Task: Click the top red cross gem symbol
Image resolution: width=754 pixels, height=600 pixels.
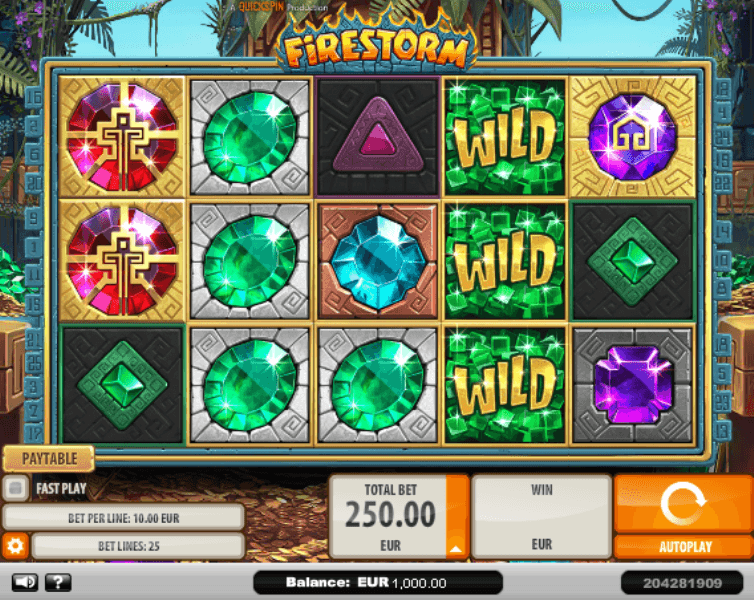Action: [x=122, y=137]
